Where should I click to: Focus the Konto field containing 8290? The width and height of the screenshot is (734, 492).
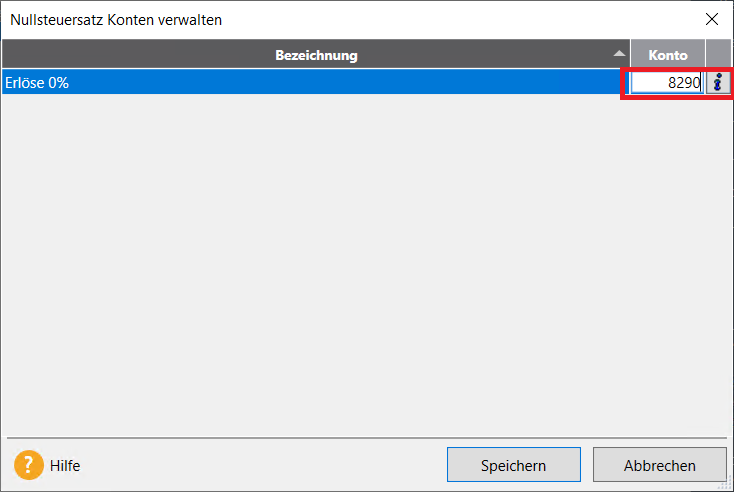pyautogui.click(x=667, y=82)
